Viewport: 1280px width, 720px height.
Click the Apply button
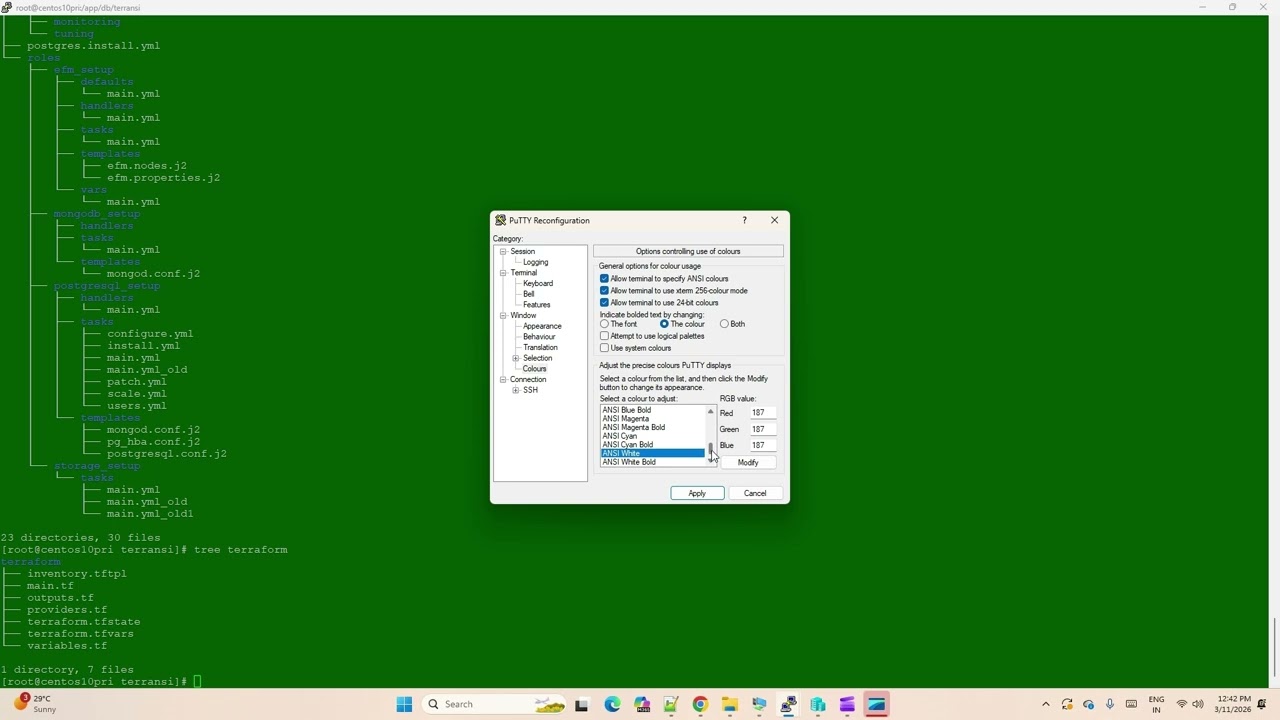[x=697, y=493]
